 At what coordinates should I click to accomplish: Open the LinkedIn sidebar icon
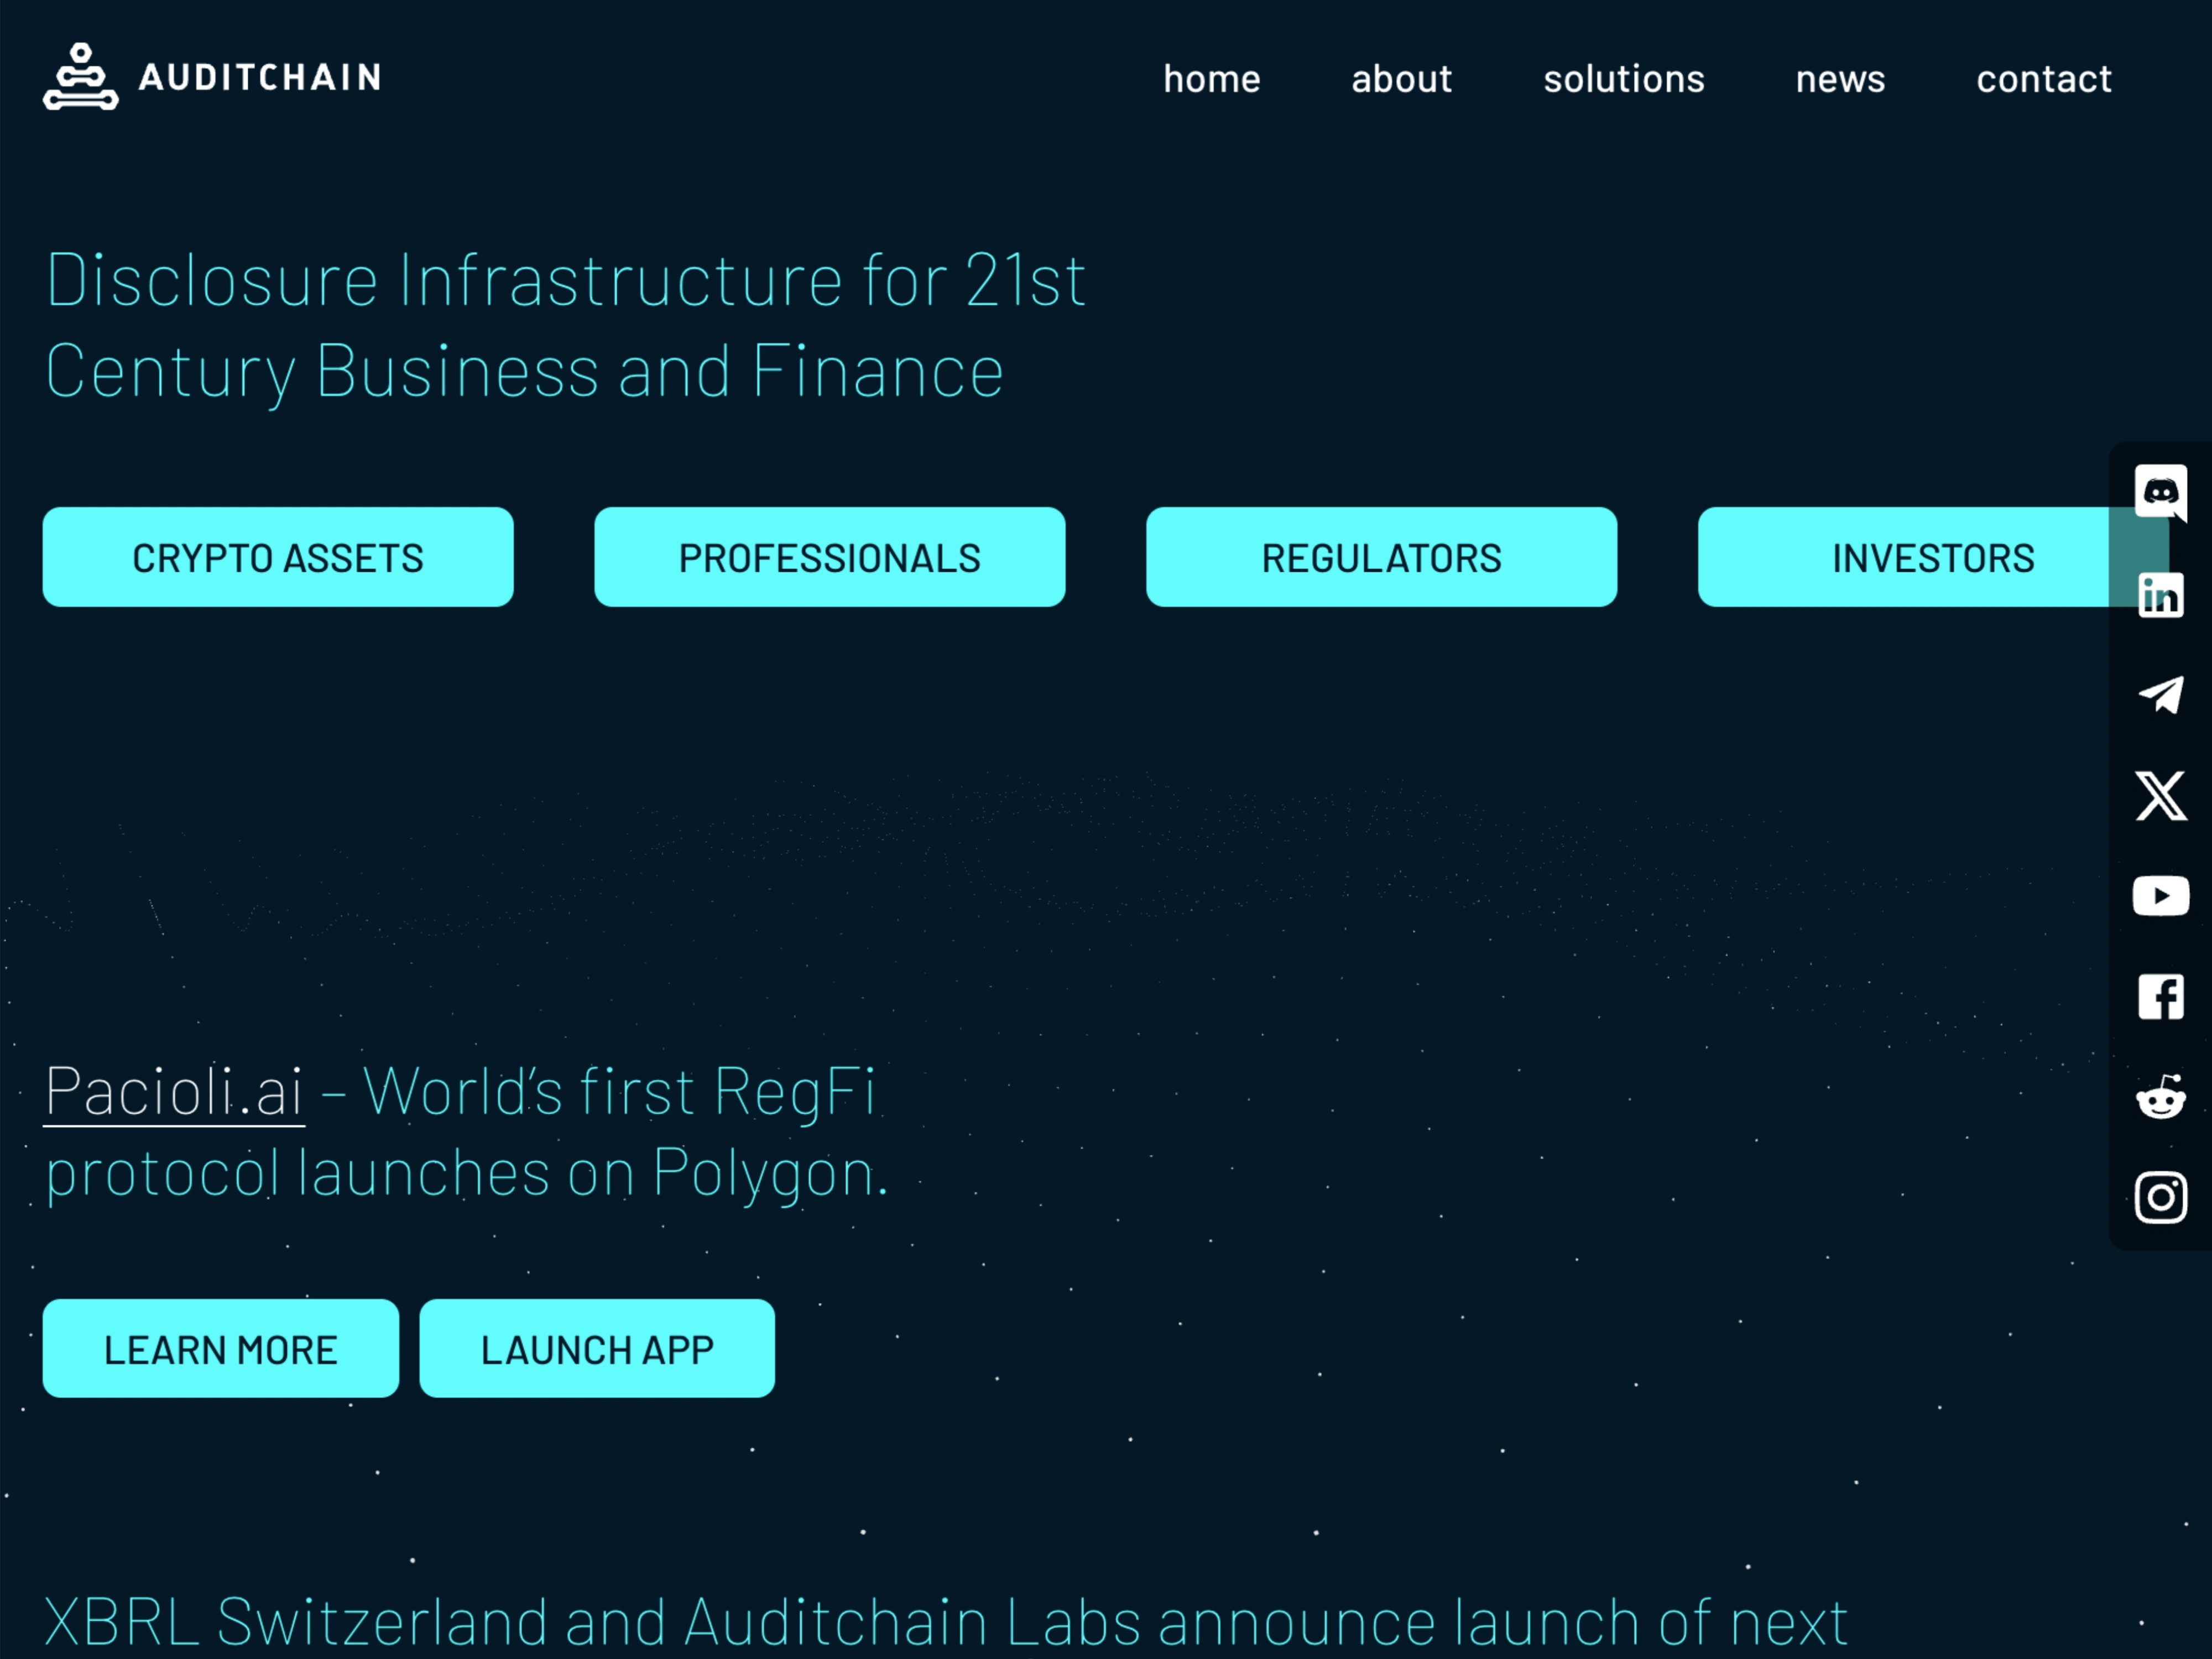click(x=2160, y=596)
